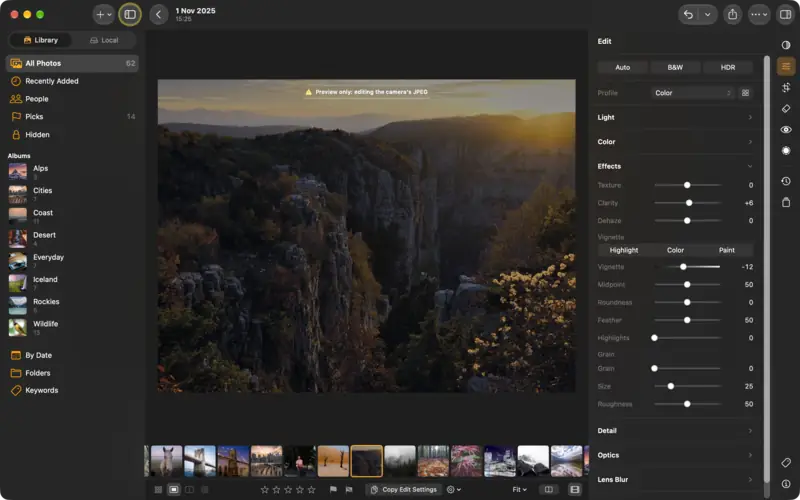Click the plus Add Photos button
The height and width of the screenshot is (500, 800).
tap(104, 14)
